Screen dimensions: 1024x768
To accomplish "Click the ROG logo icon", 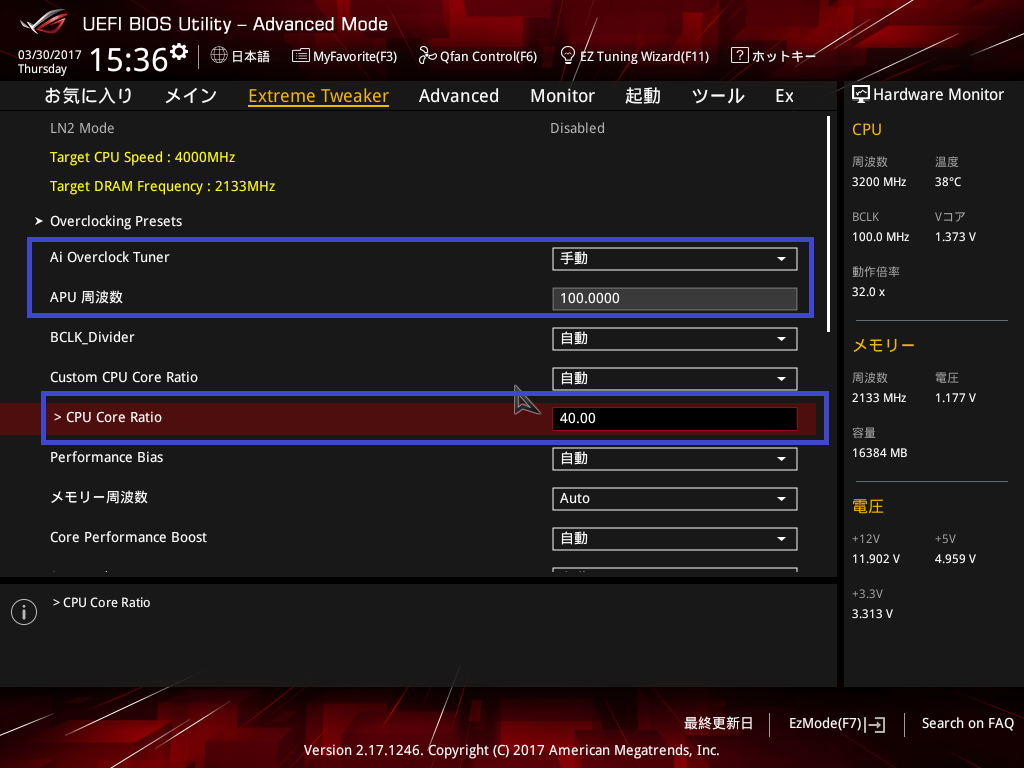I will (x=42, y=24).
